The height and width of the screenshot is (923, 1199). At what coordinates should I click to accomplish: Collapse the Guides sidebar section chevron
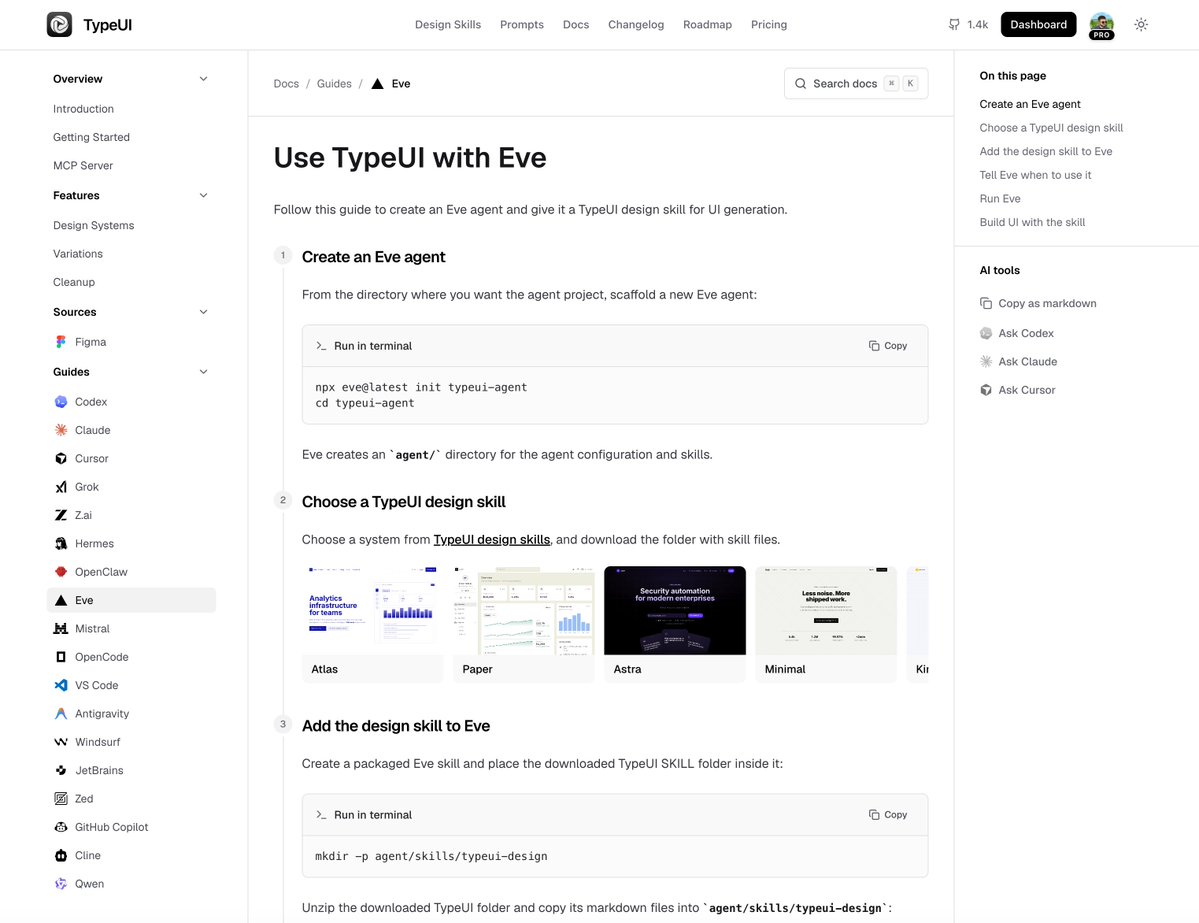coord(203,372)
